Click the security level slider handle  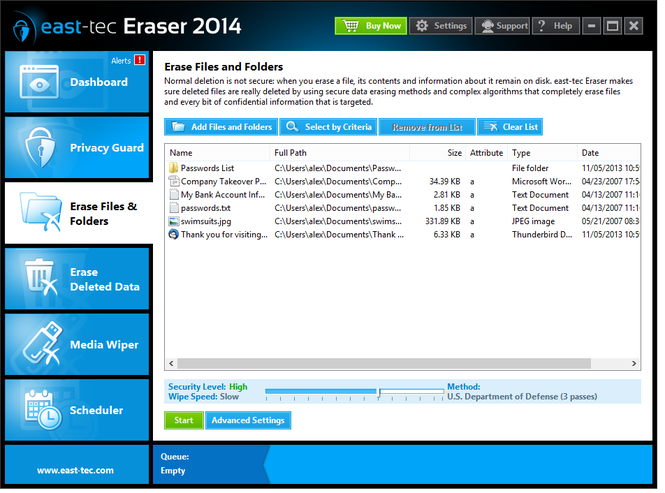[379, 392]
